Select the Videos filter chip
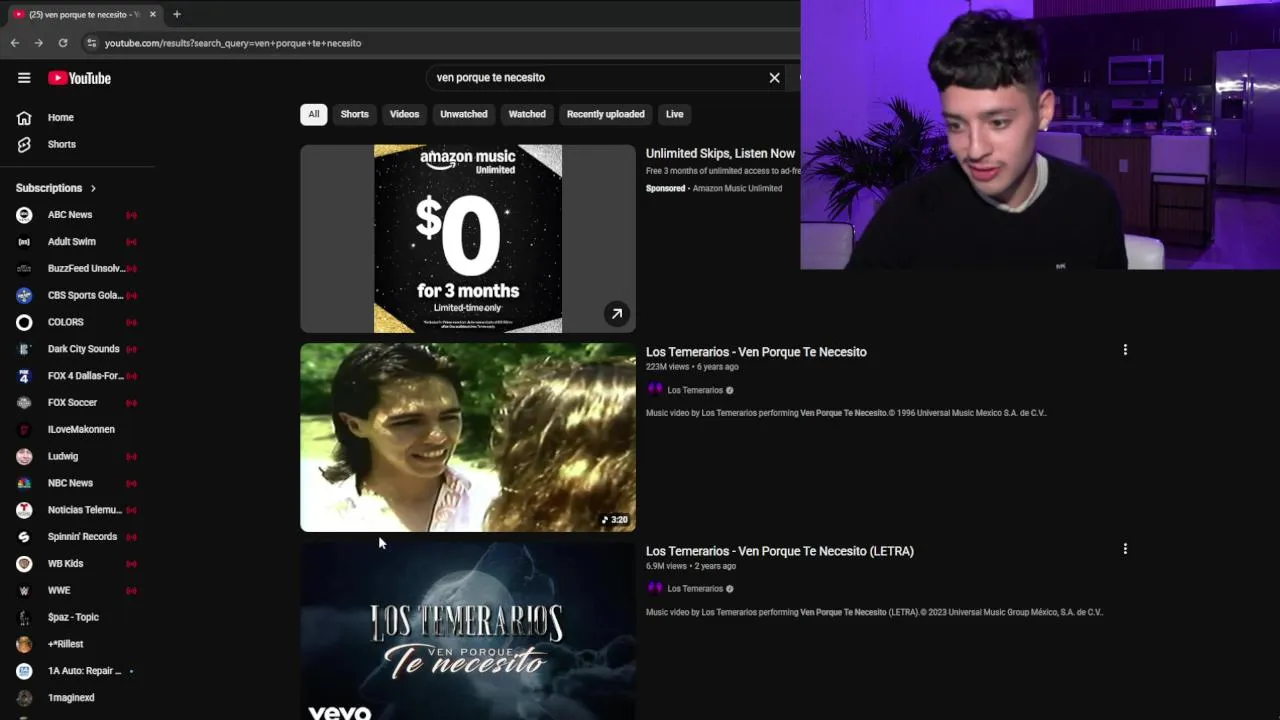Viewport: 1280px width, 720px height. [x=404, y=114]
